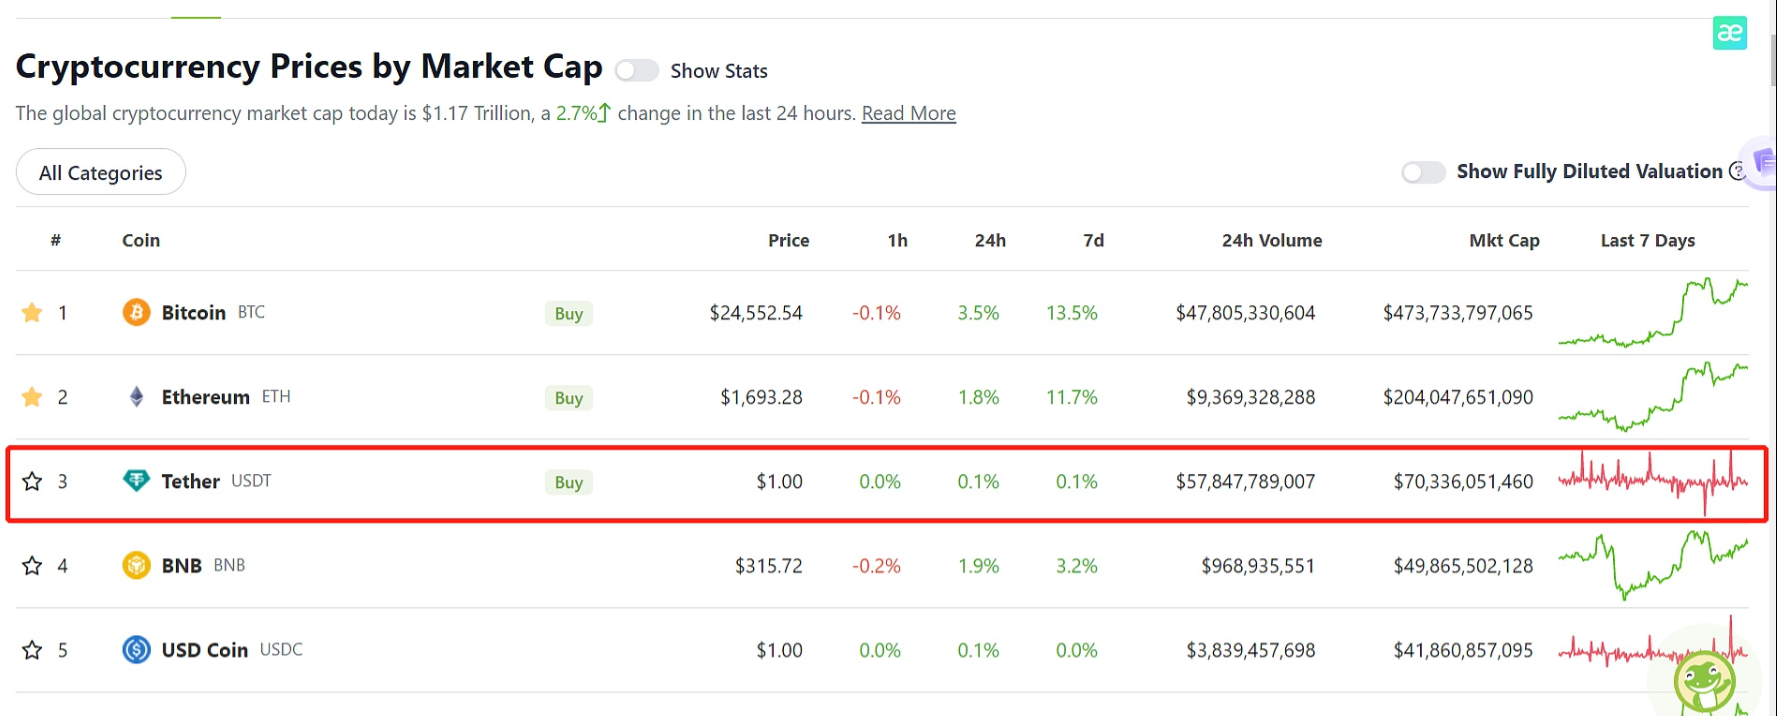
Task: Turn on Show Fully Diluted Valuation
Action: point(1423,172)
